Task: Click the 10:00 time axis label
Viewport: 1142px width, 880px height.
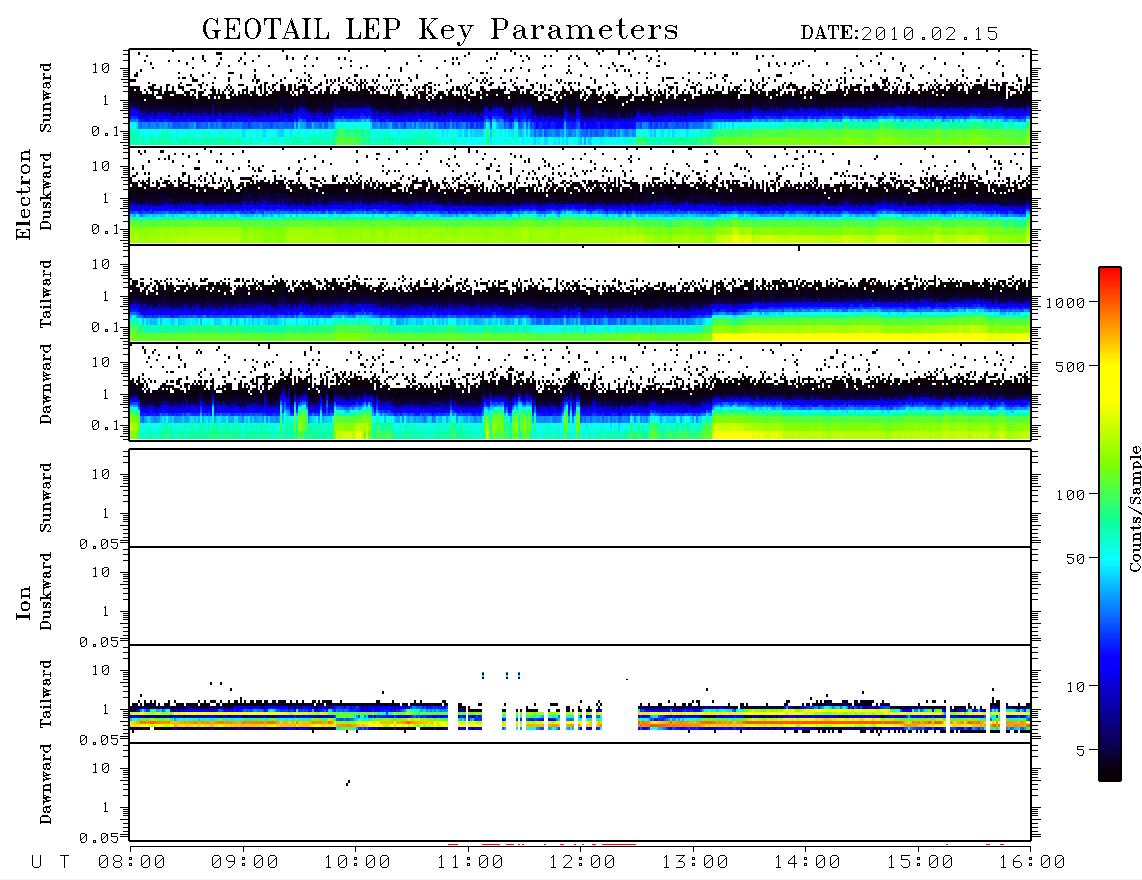Action: pos(357,863)
